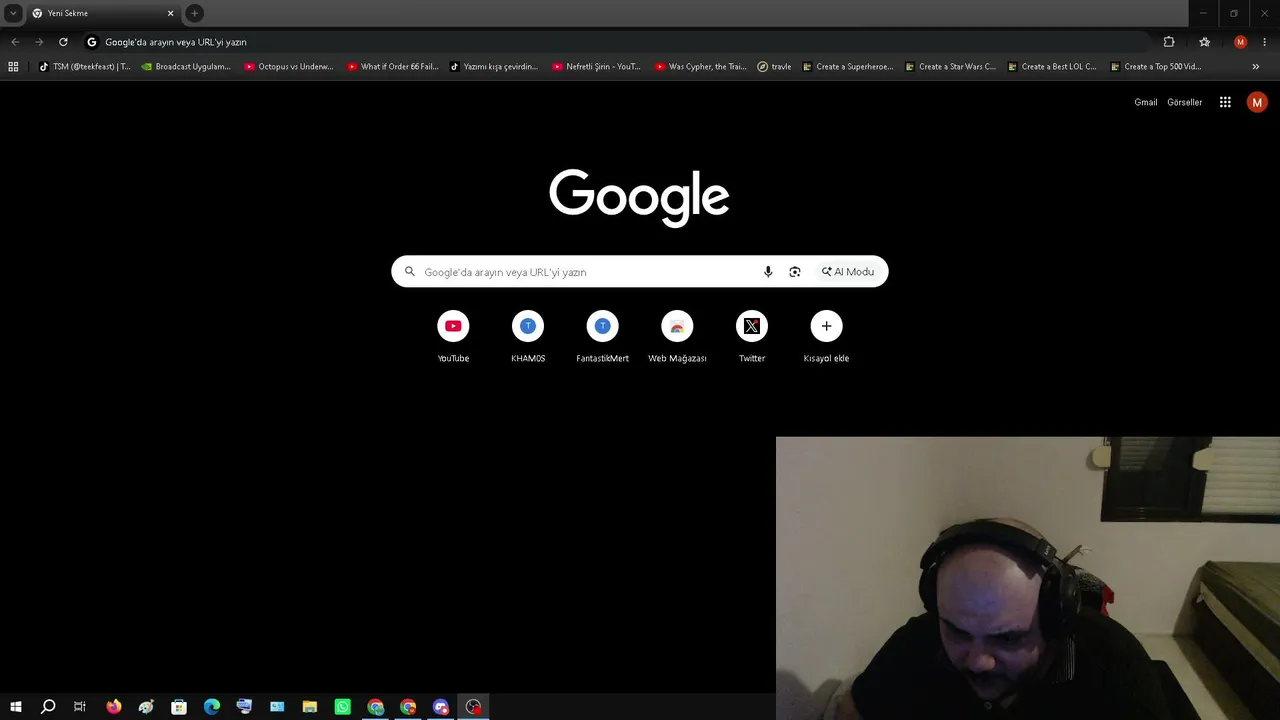Open the Chrome apps shortcut in the bookmarks bar
This screenshot has width=1280, height=720.
point(13,67)
